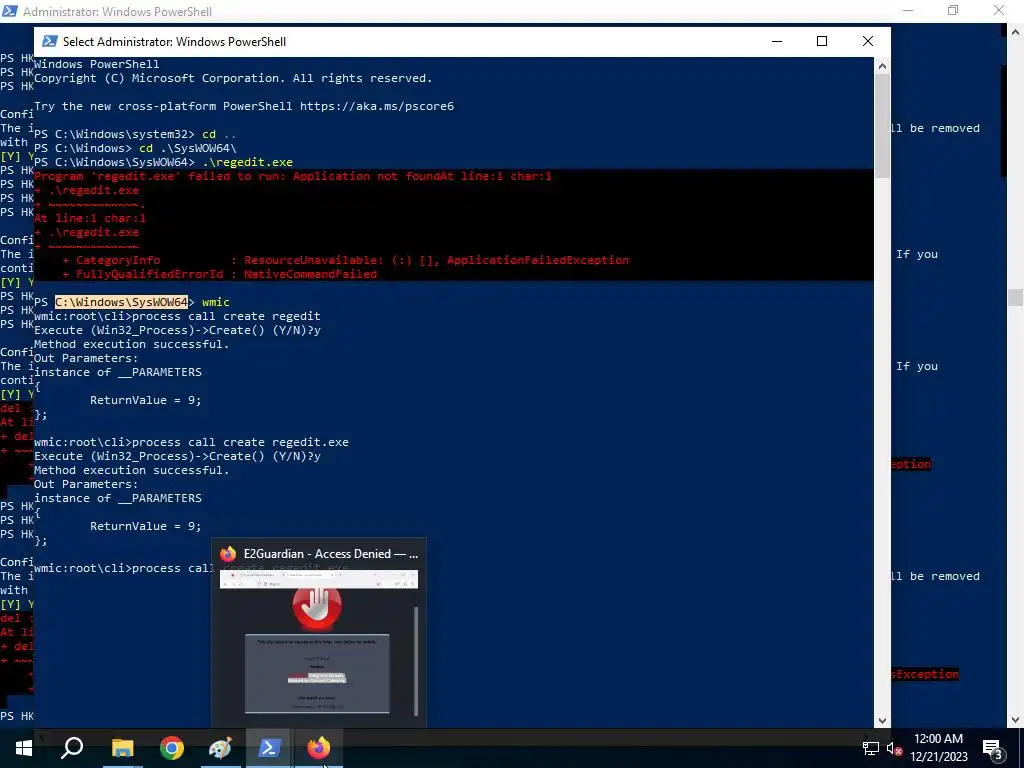The height and width of the screenshot is (768, 1024).
Task: Close the background Administrator PowerShell window
Action: tap(999, 10)
